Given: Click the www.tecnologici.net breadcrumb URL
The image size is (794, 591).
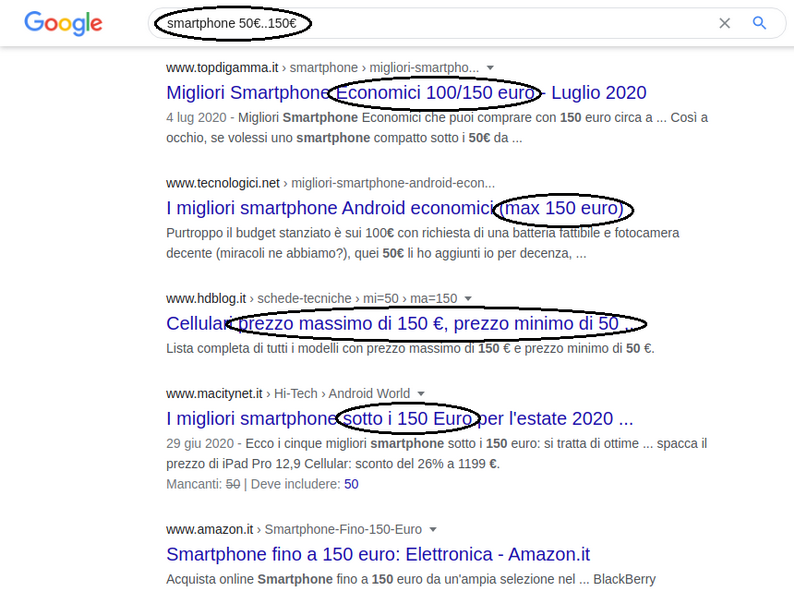Looking at the screenshot, I should pyautogui.click(x=223, y=183).
